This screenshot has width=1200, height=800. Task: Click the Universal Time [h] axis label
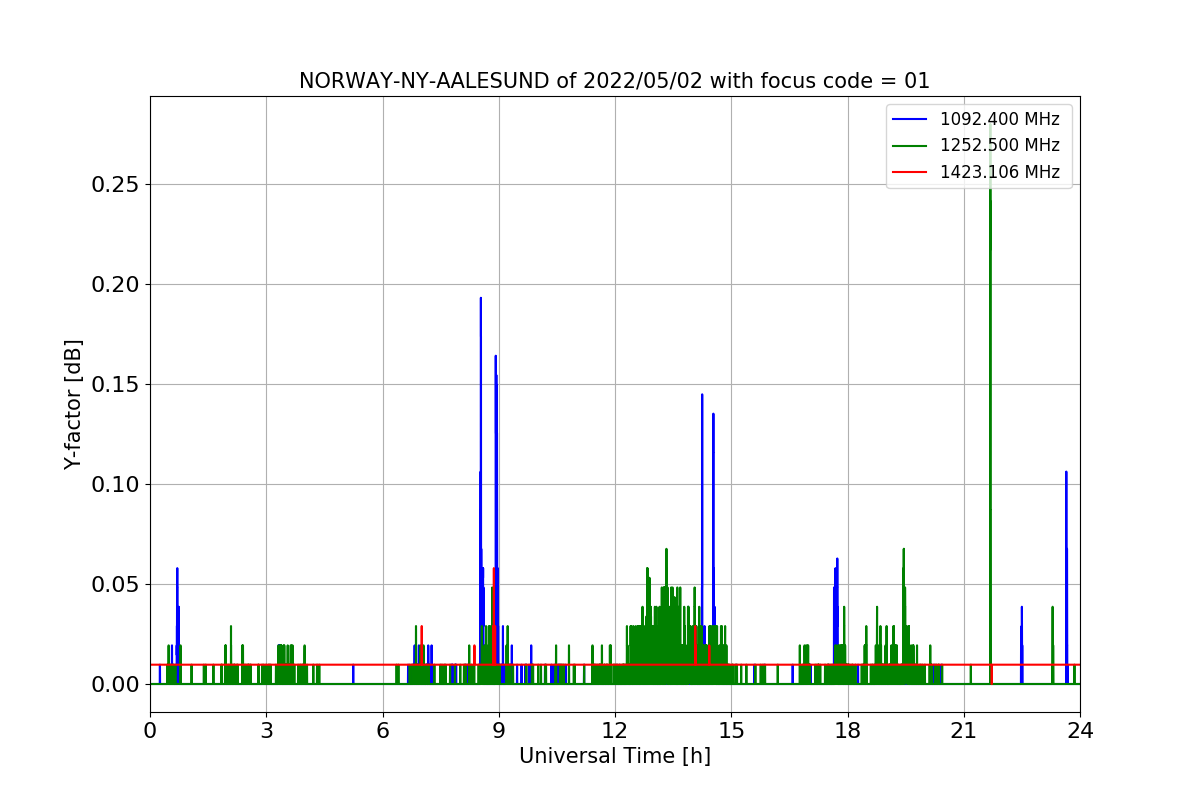pyautogui.click(x=614, y=757)
